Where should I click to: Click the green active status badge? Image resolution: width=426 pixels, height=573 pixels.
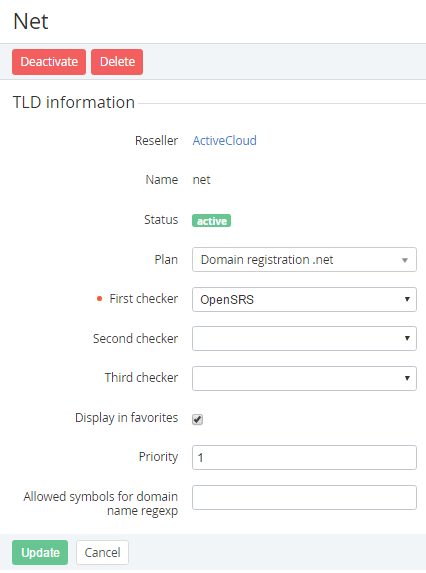tap(212, 221)
